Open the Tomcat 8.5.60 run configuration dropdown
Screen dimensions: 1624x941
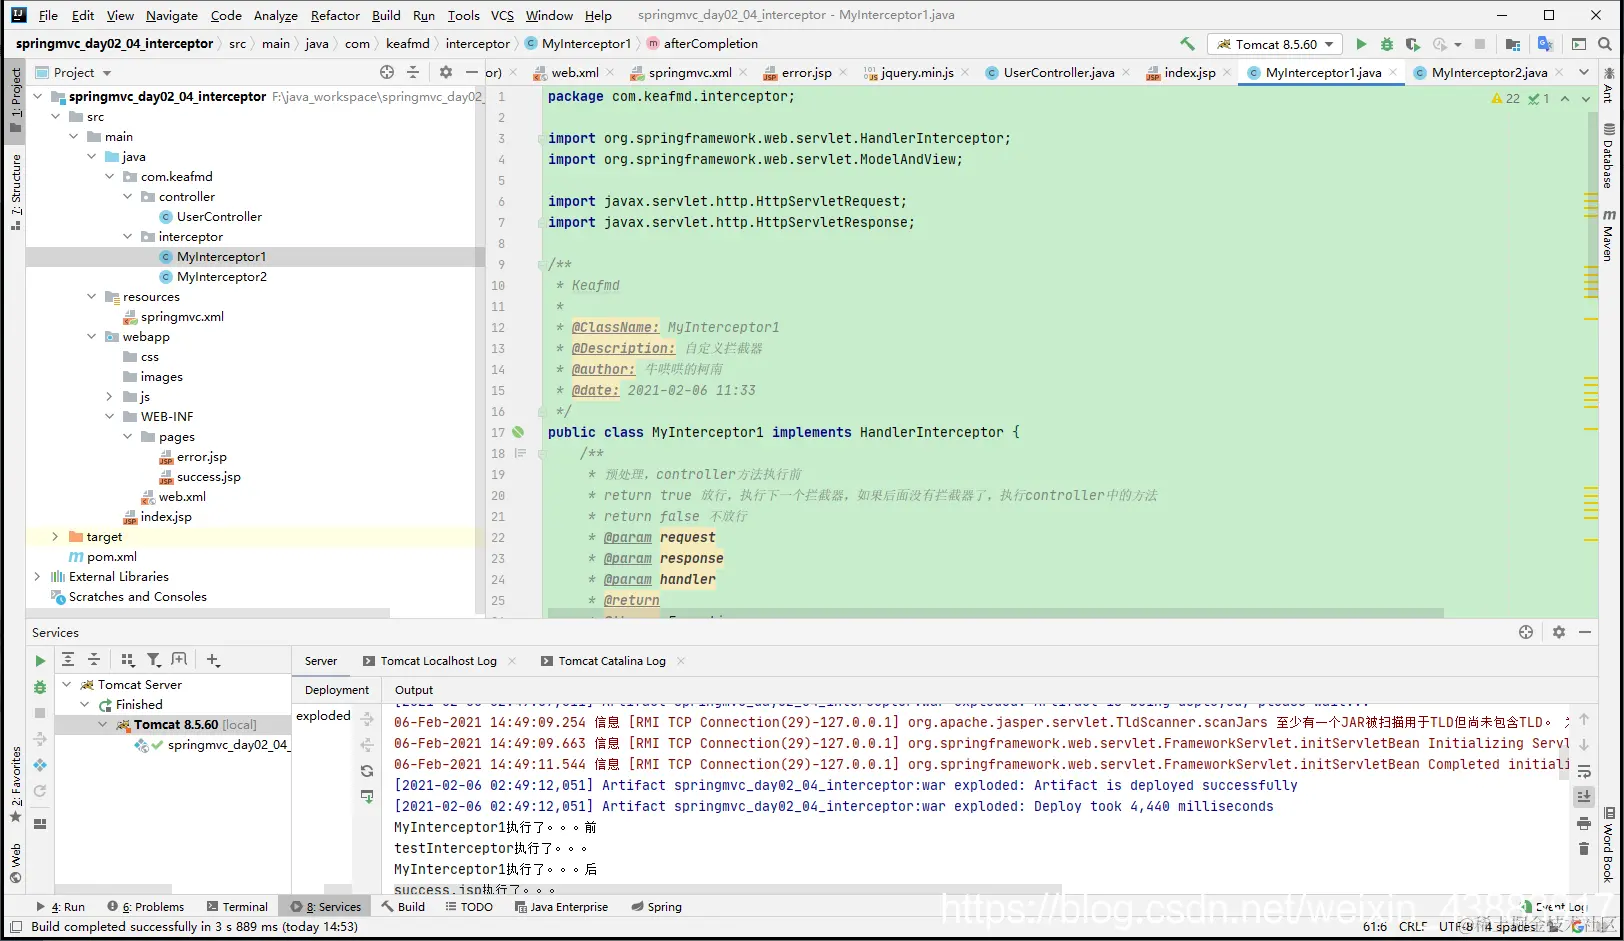tap(1275, 44)
